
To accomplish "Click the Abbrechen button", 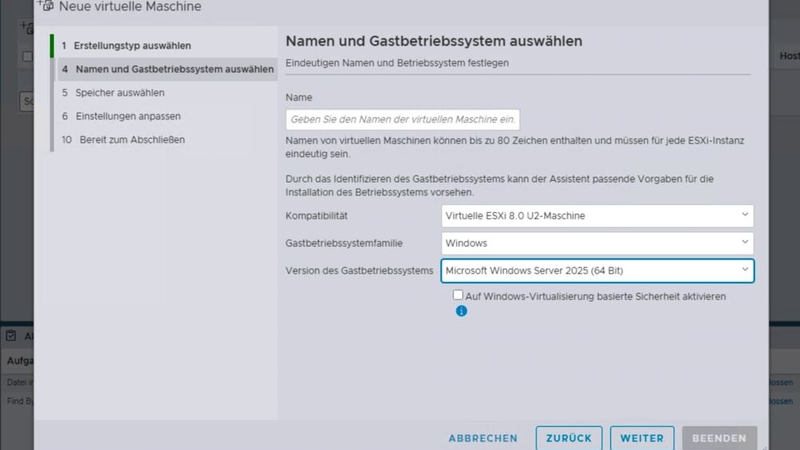I will pos(483,438).
